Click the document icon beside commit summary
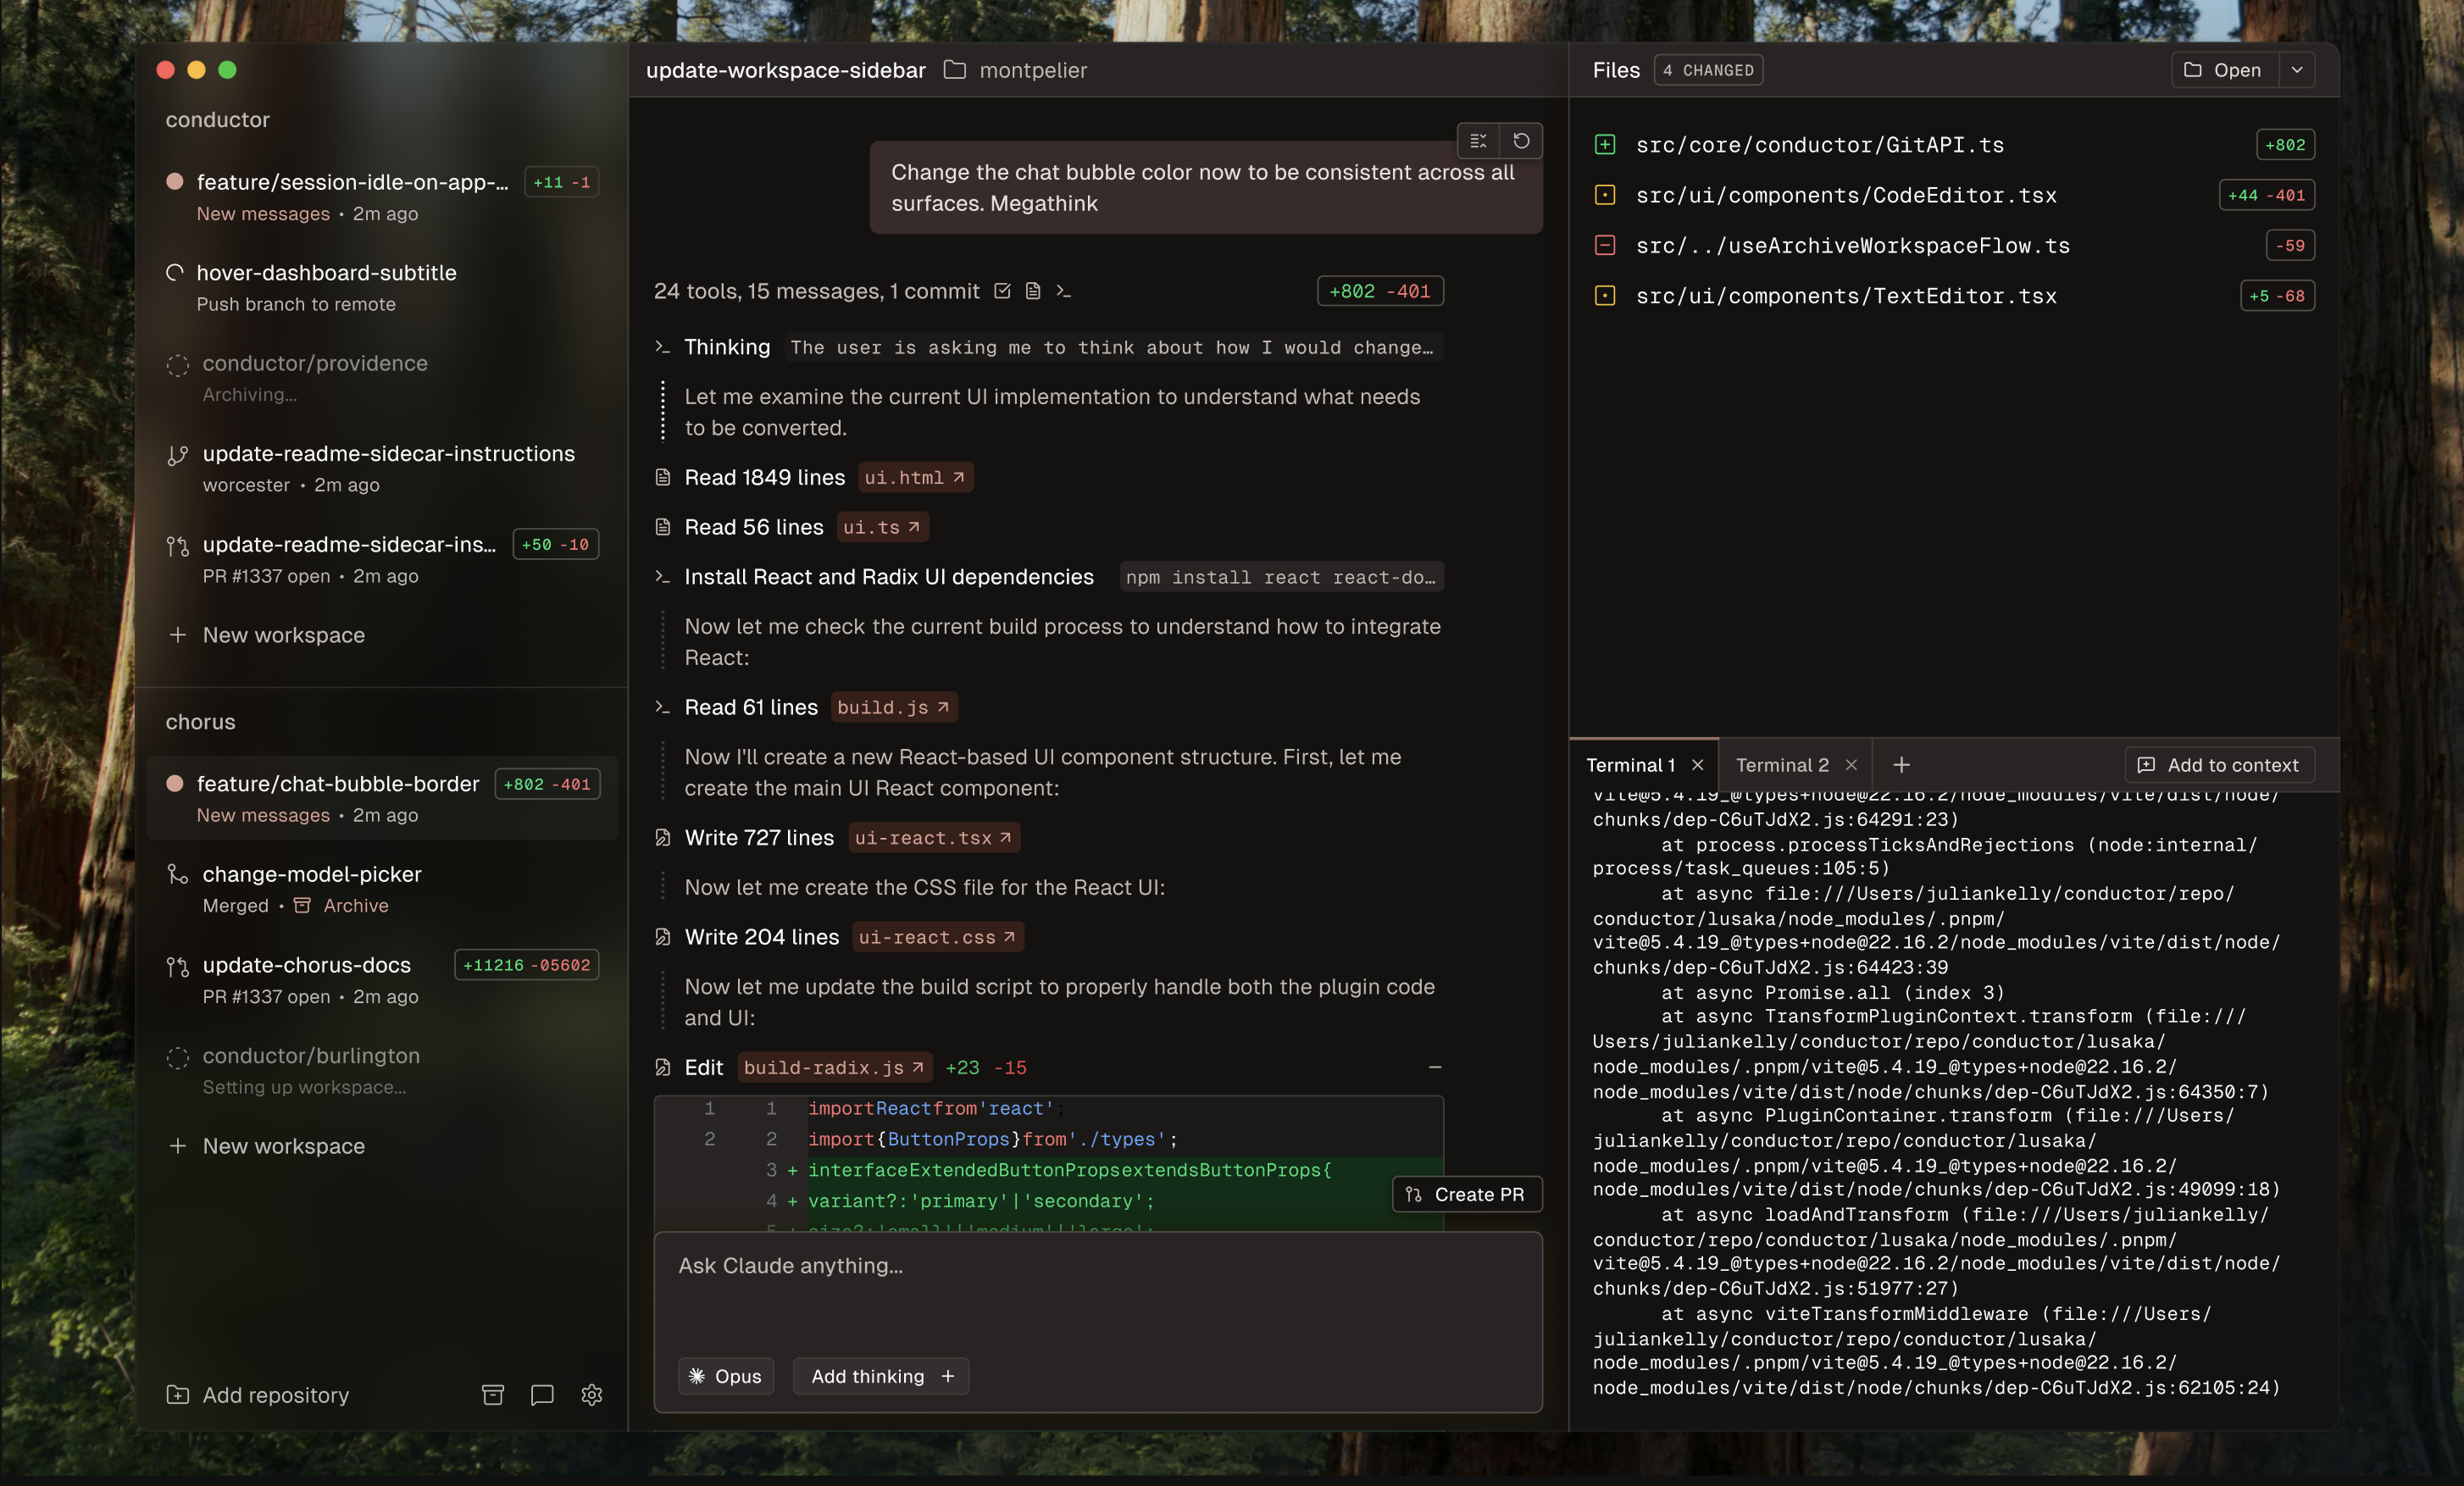Screen dimensions: 2464x1486 pos(1033,291)
